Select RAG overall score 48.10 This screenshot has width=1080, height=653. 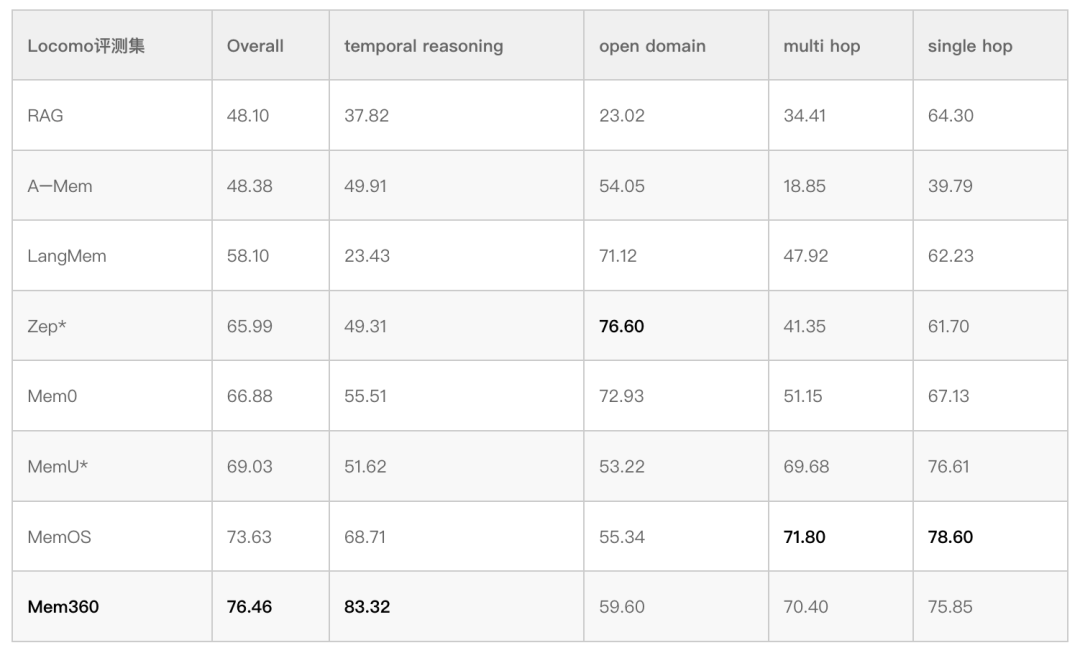pos(247,116)
